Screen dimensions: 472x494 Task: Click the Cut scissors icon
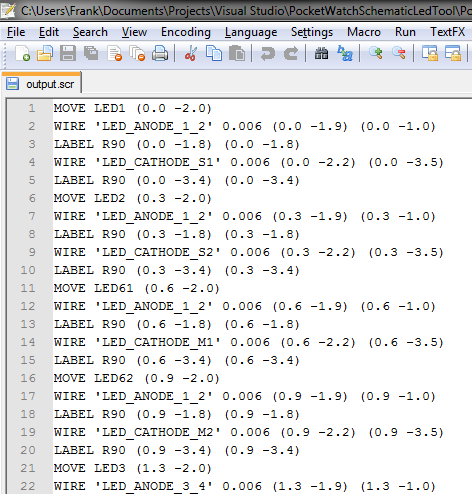click(191, 53)
